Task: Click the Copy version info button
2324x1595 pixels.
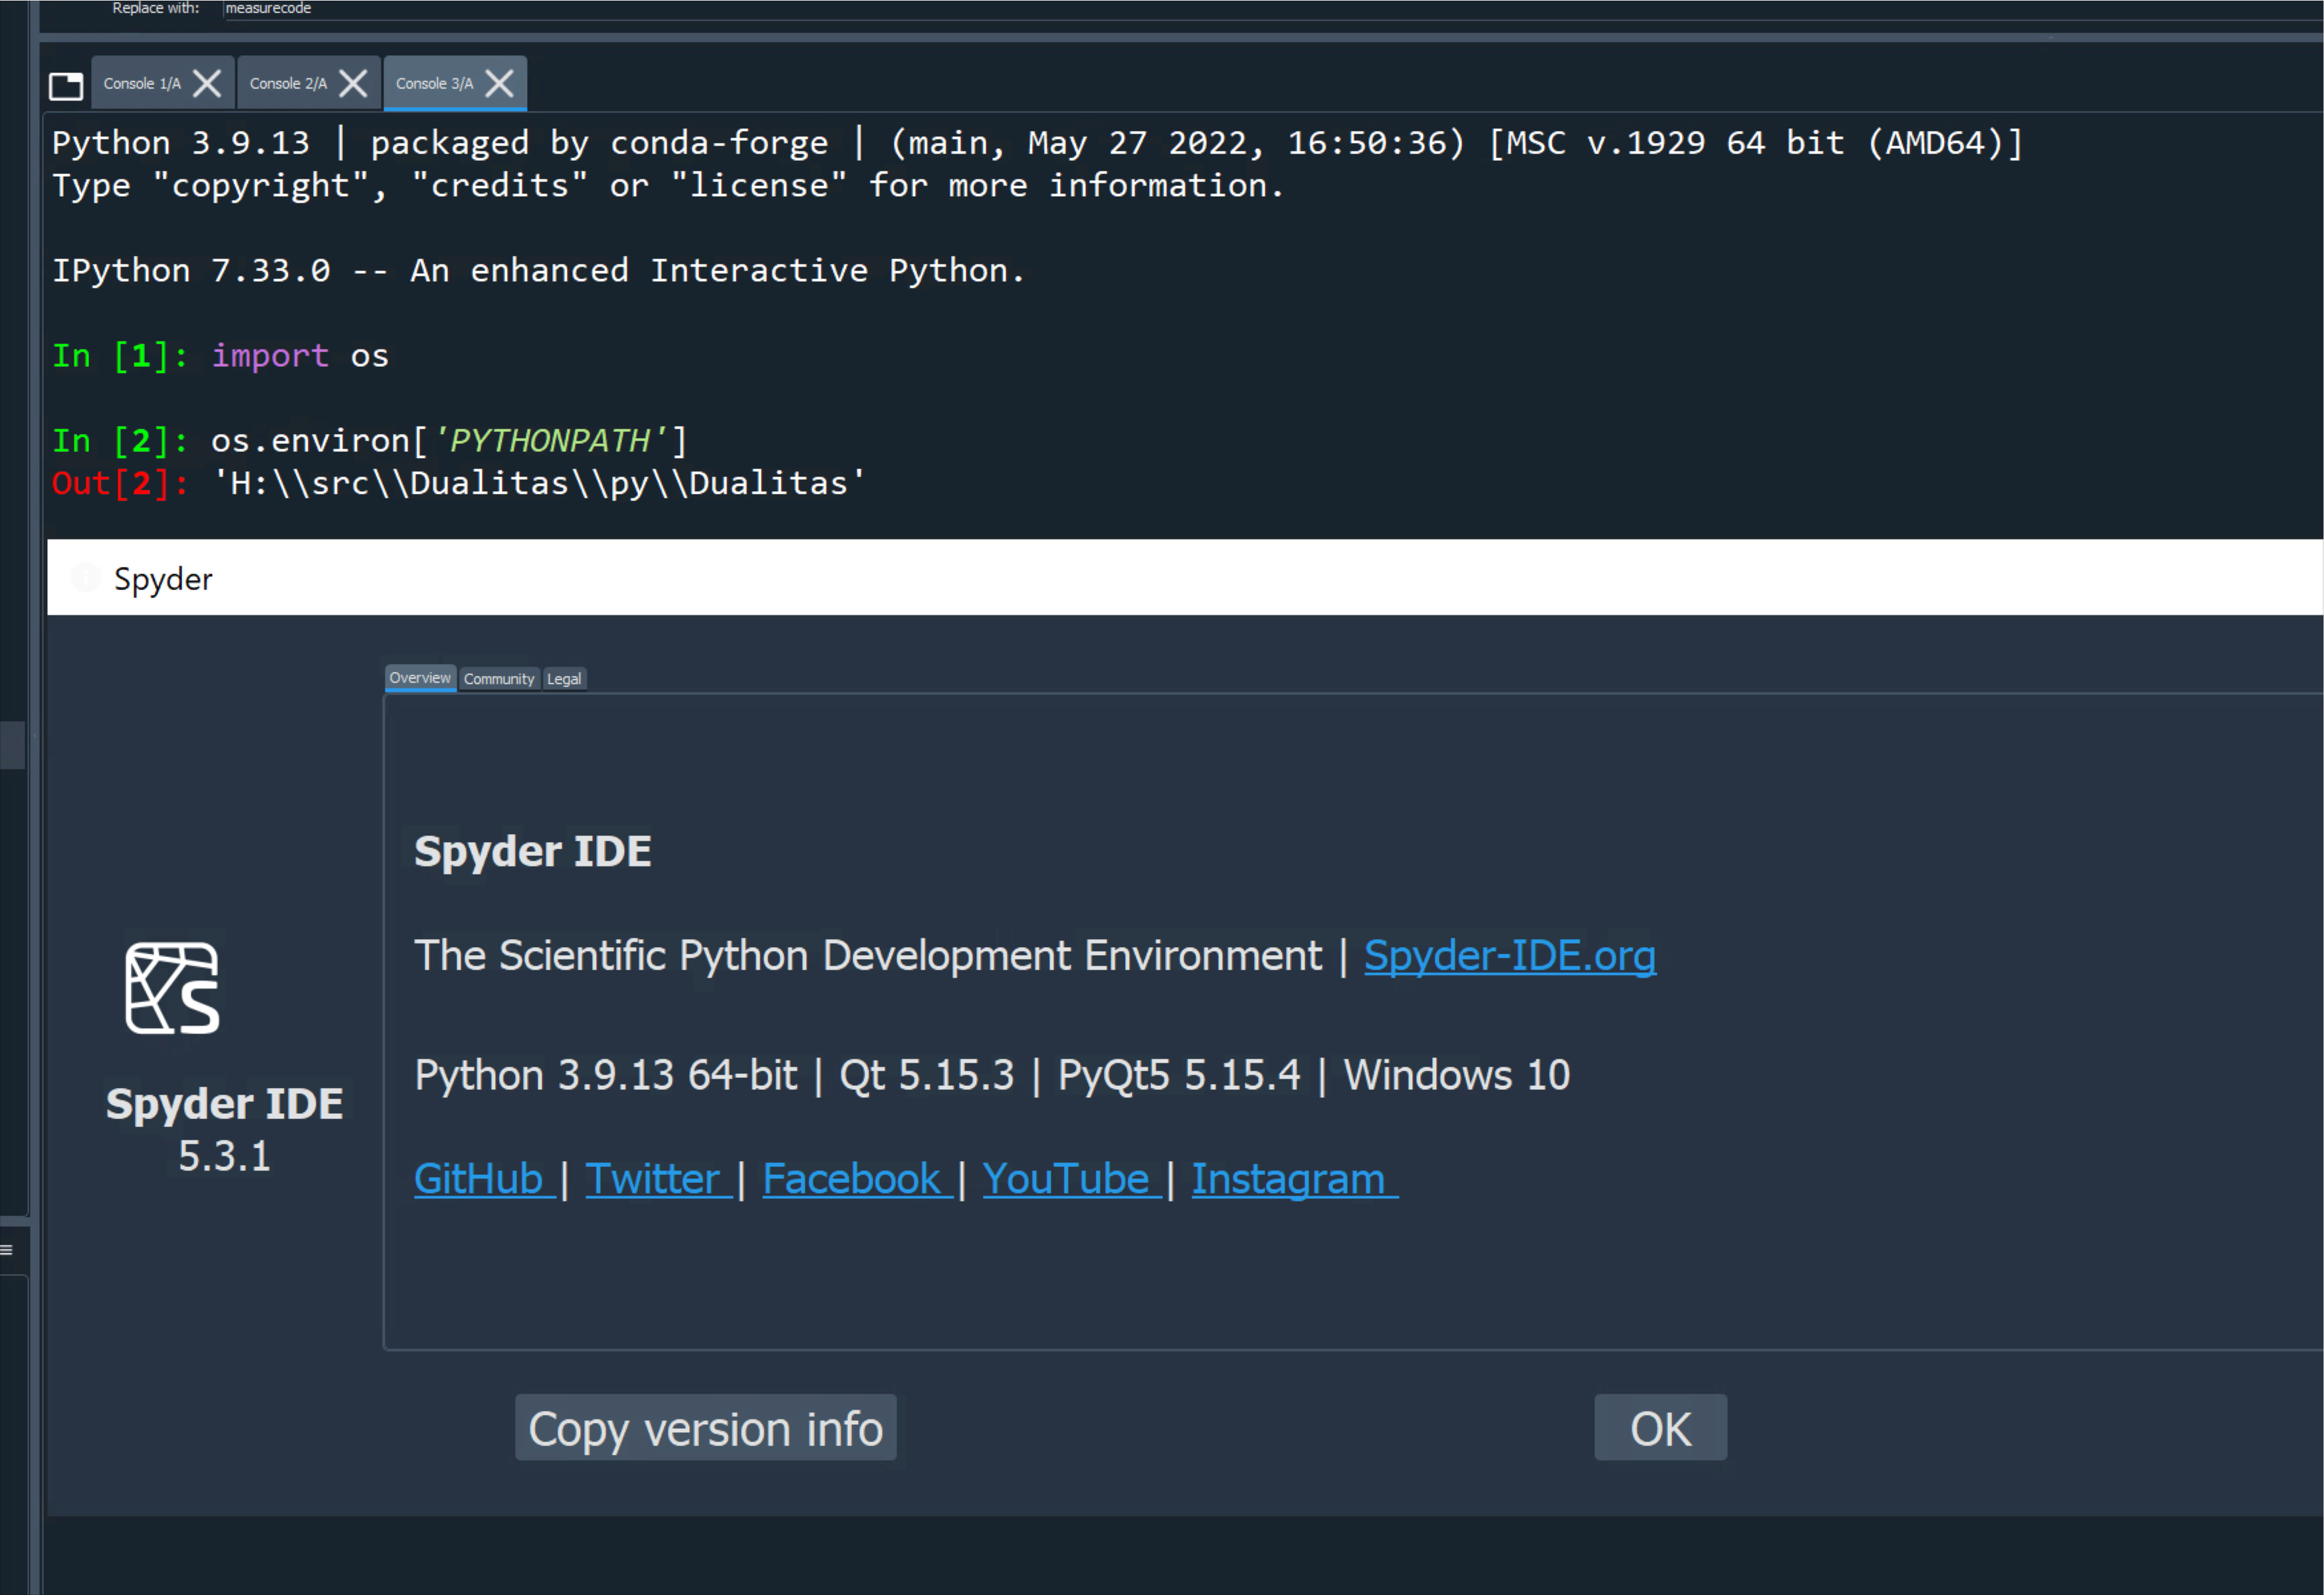Action: pyautogui.click(x=705, y=1428)
